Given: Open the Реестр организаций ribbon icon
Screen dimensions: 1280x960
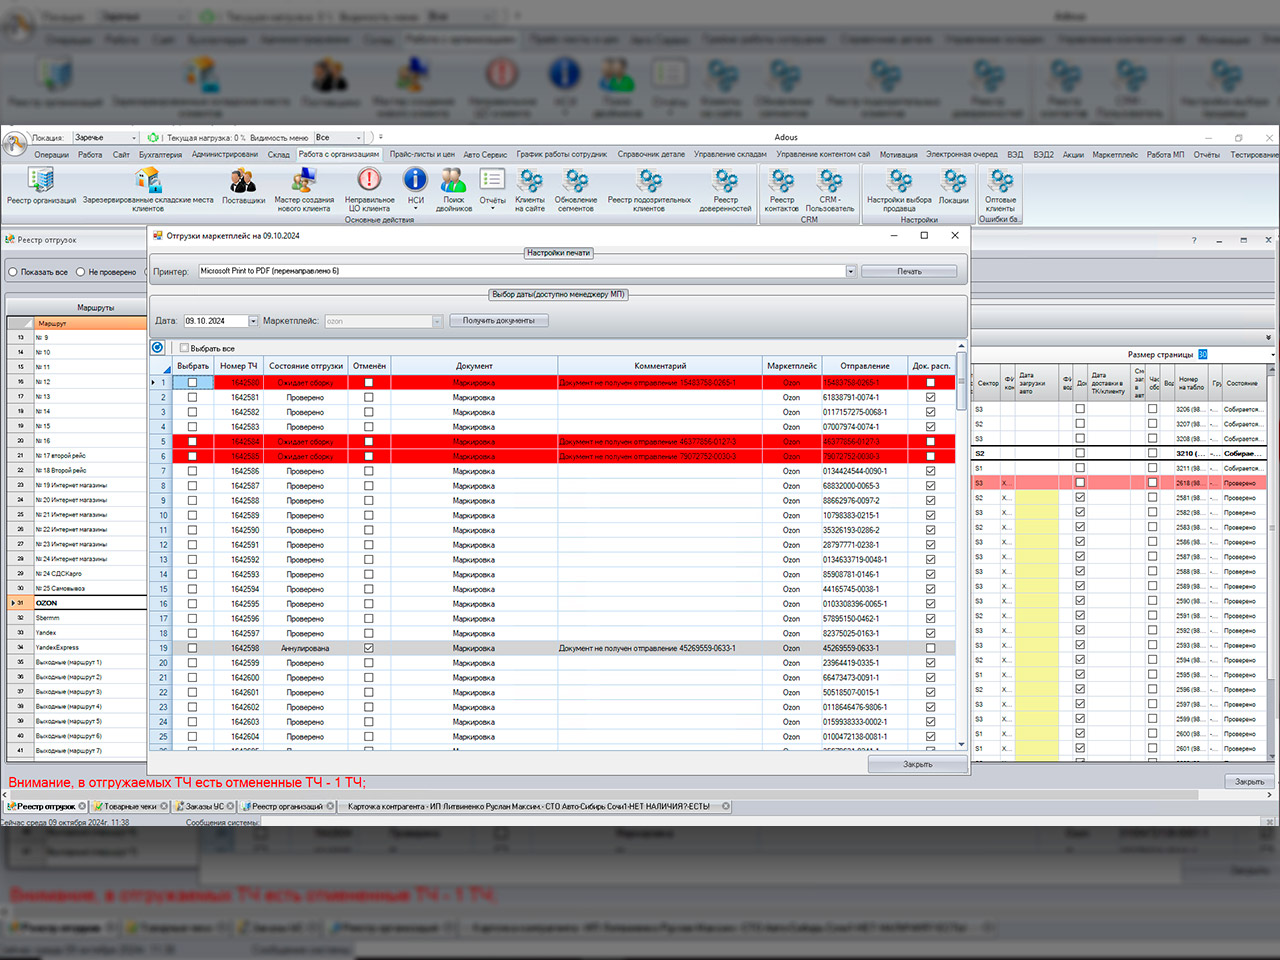Looking at the screenshot, I should (41, 186).
